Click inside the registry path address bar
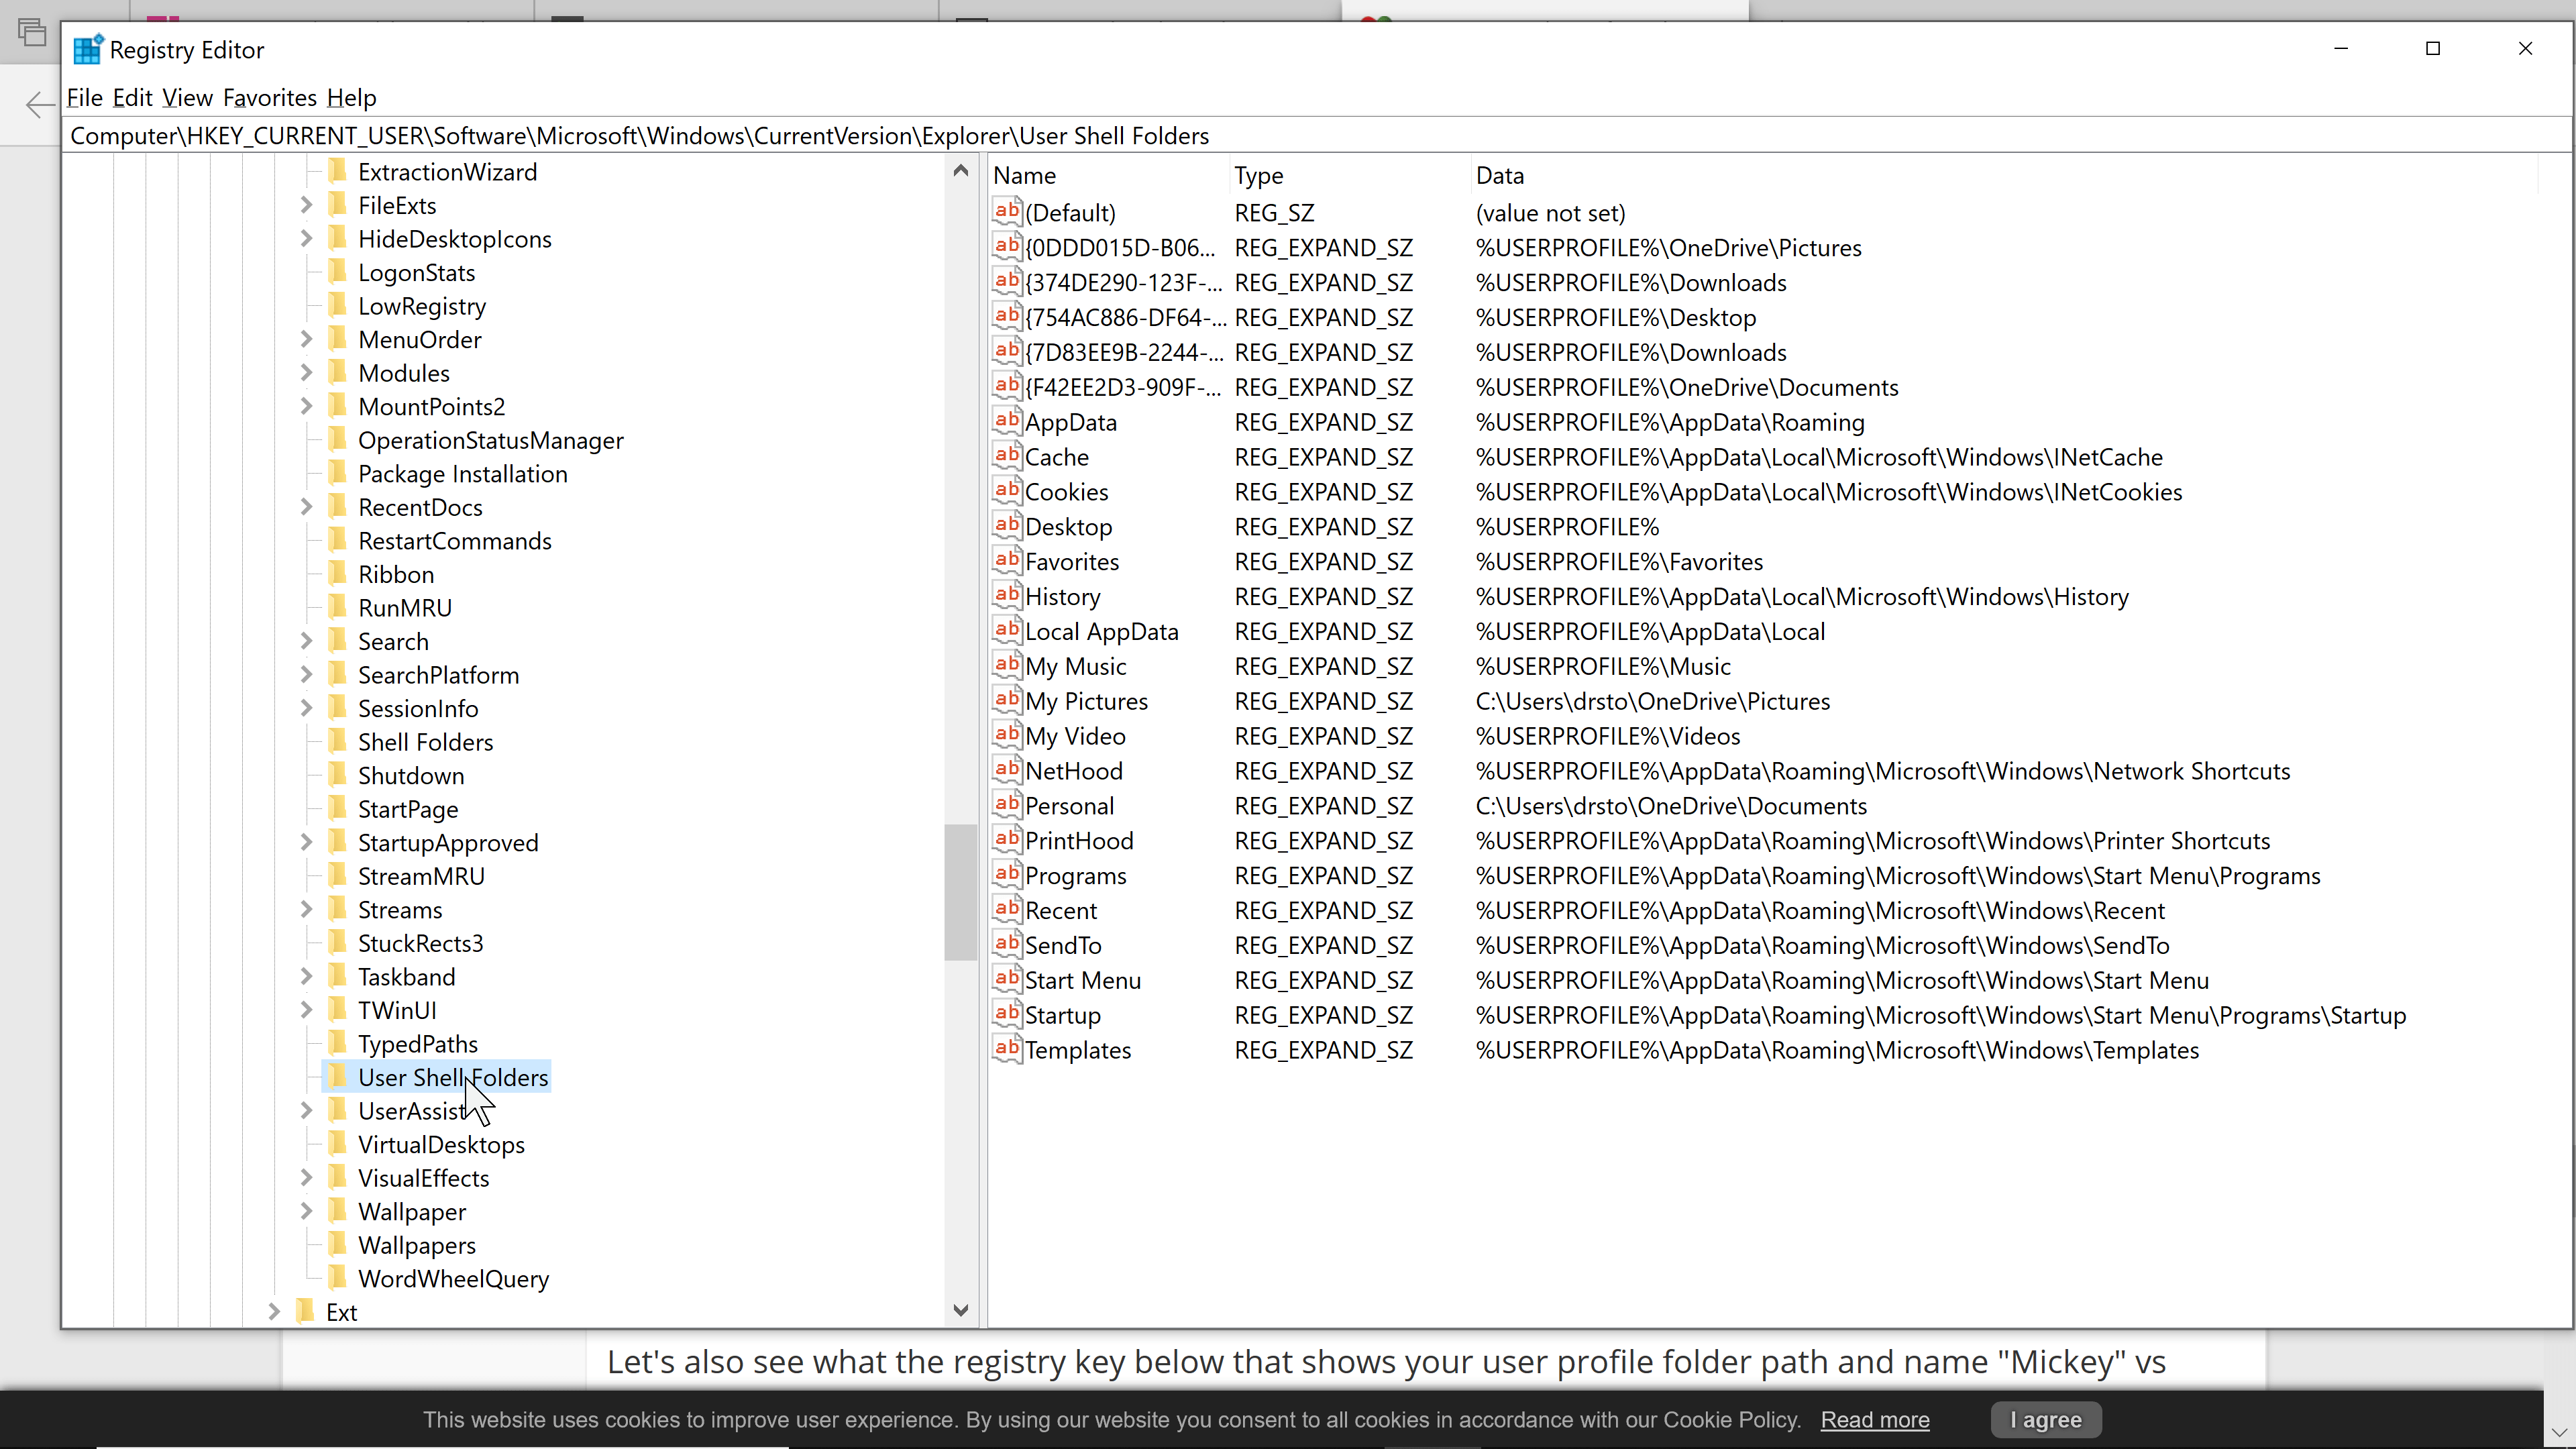This screenshot has width=2576, height=1449. click(1300, 135)
